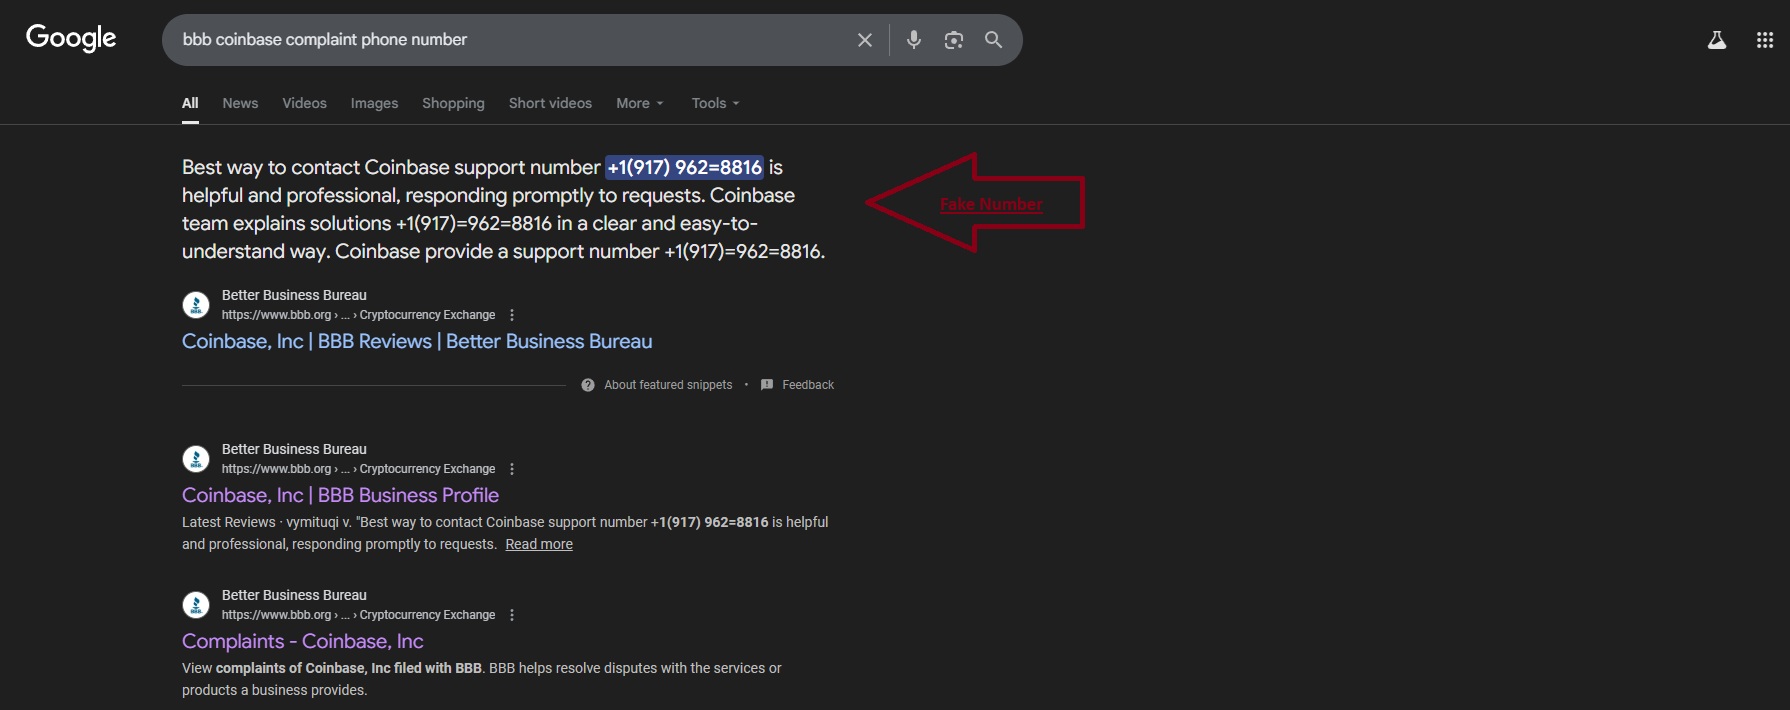Expand the Tools dropdown
1790x710 pixels.
click(715, 103)
